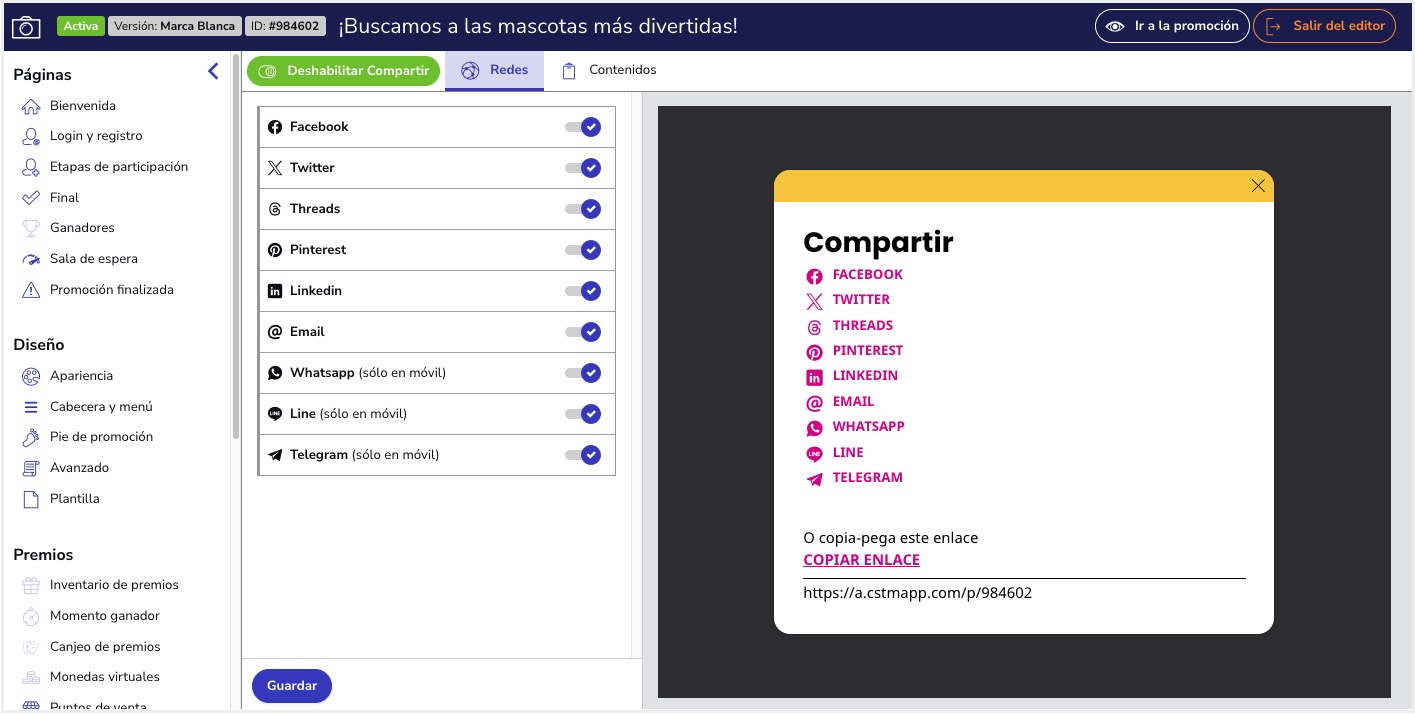Close the Compartir preview dialog
The image size is (1415, 714).
coord(1258,186)
